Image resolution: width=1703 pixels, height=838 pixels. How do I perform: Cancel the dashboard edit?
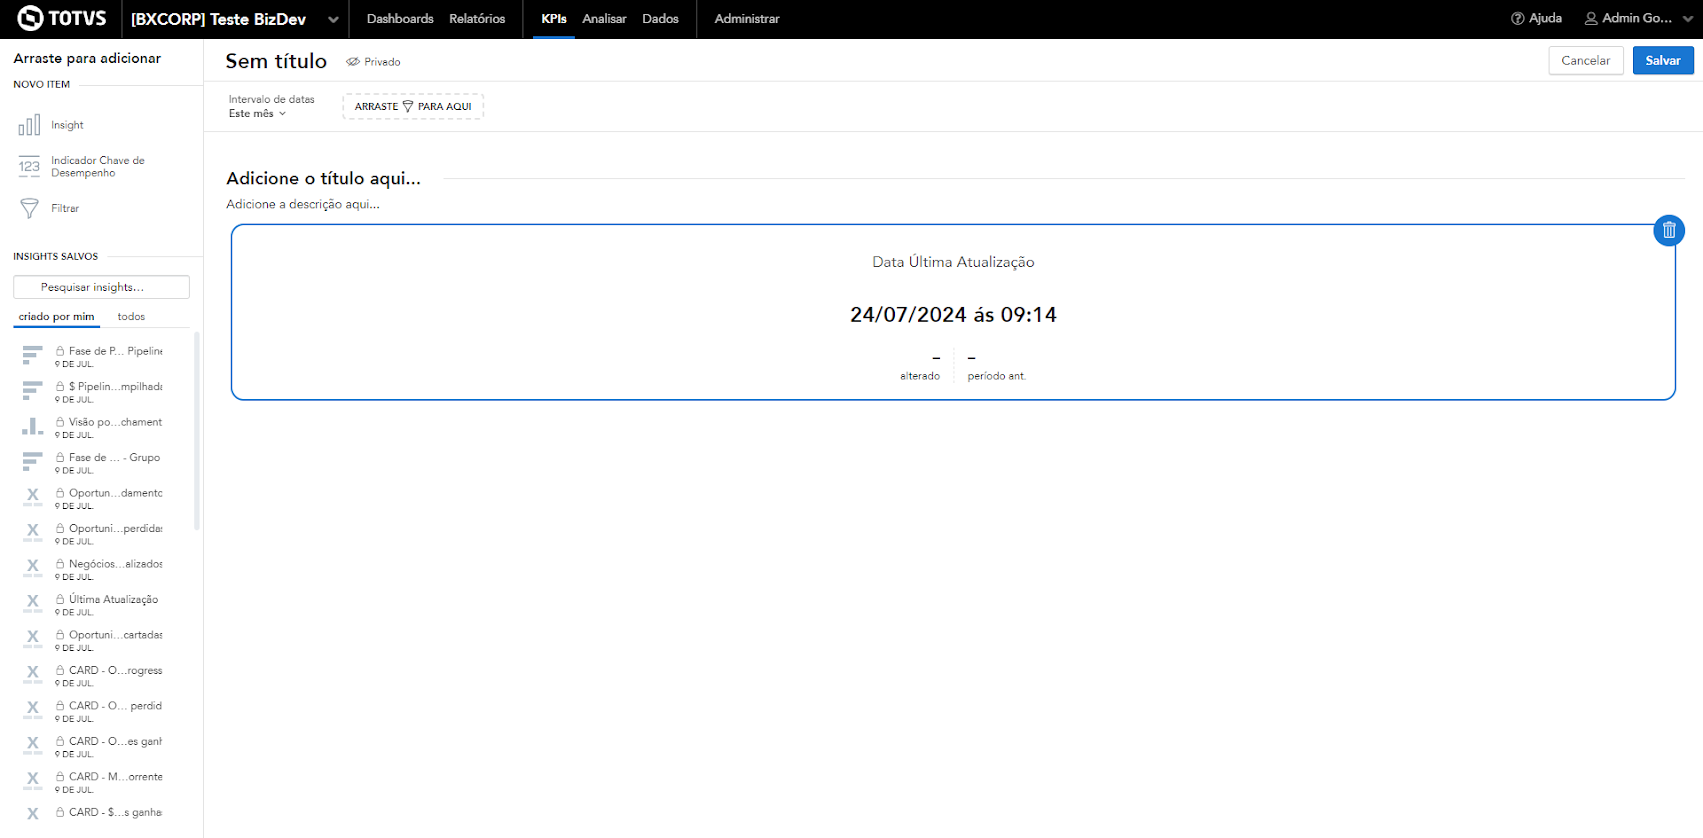click(1586, 60)
